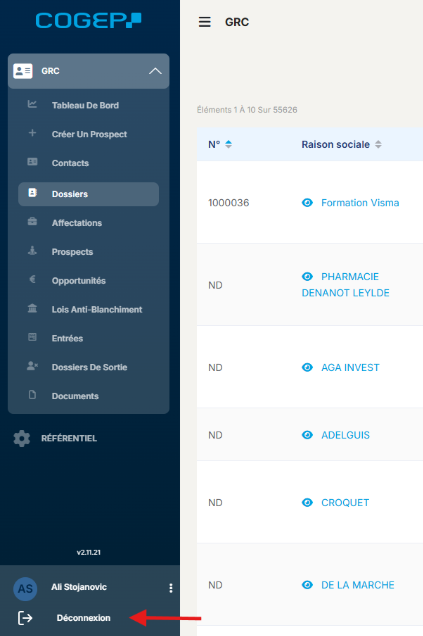Click the eye icon next to CROQUET
Viewport: 423px width, 636px height.
307,503
